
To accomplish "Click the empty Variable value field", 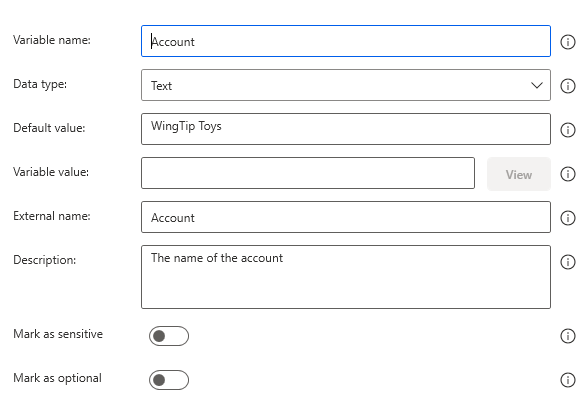I will tap(308, 173).
